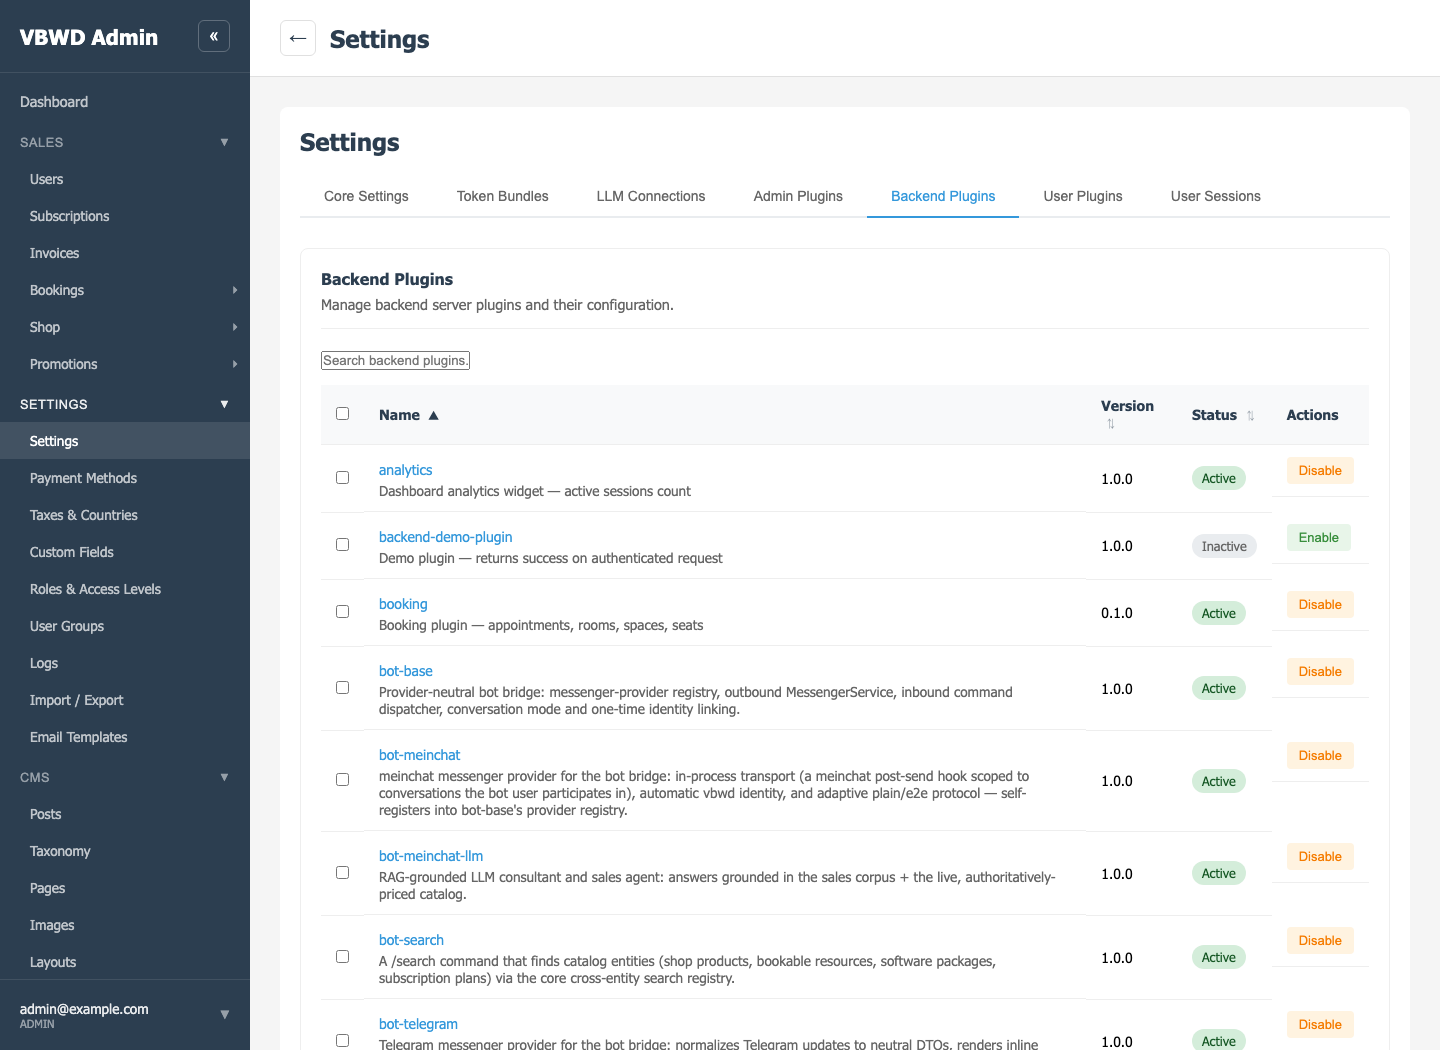Image resolution: width=1440 pixels, height=1050 pixels.
Task: Select the Backend Plugins tab
Action: [943, 196]
